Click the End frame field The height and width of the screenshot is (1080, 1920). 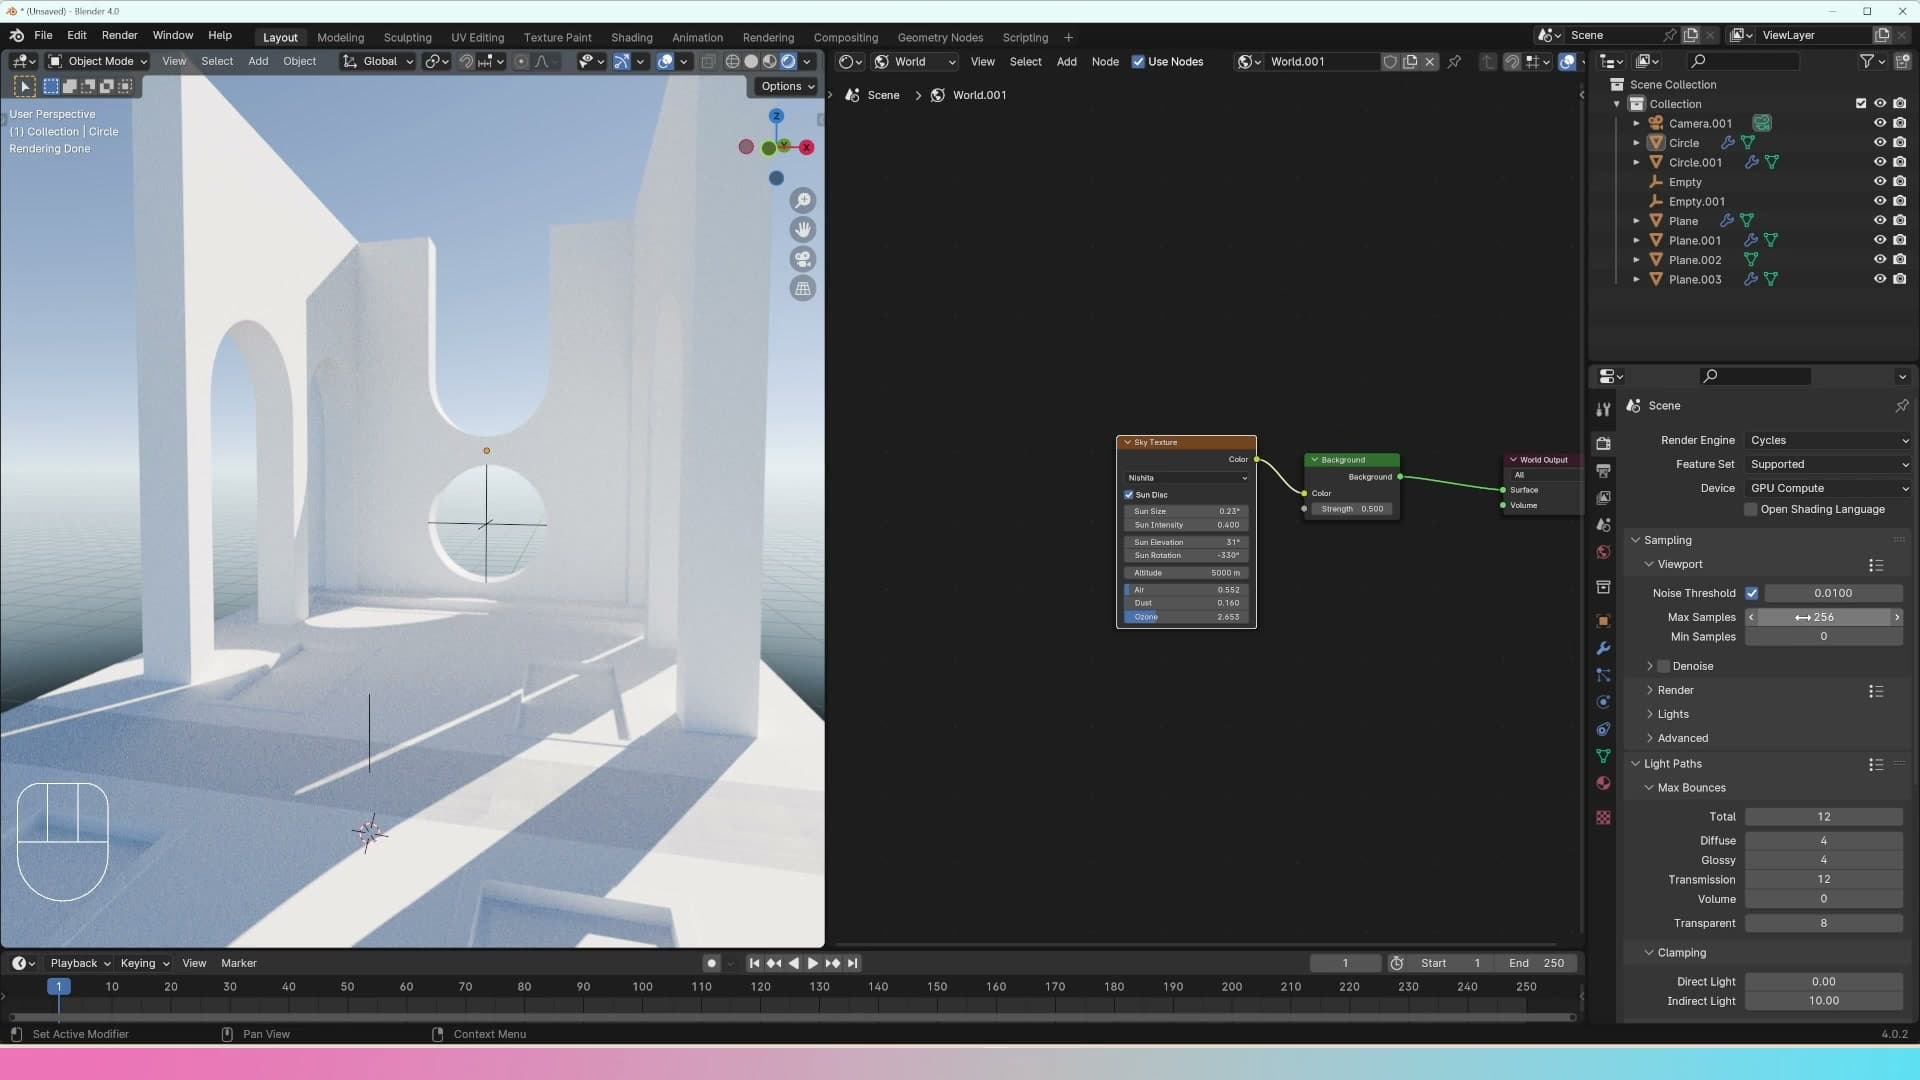click(1537, 963)
